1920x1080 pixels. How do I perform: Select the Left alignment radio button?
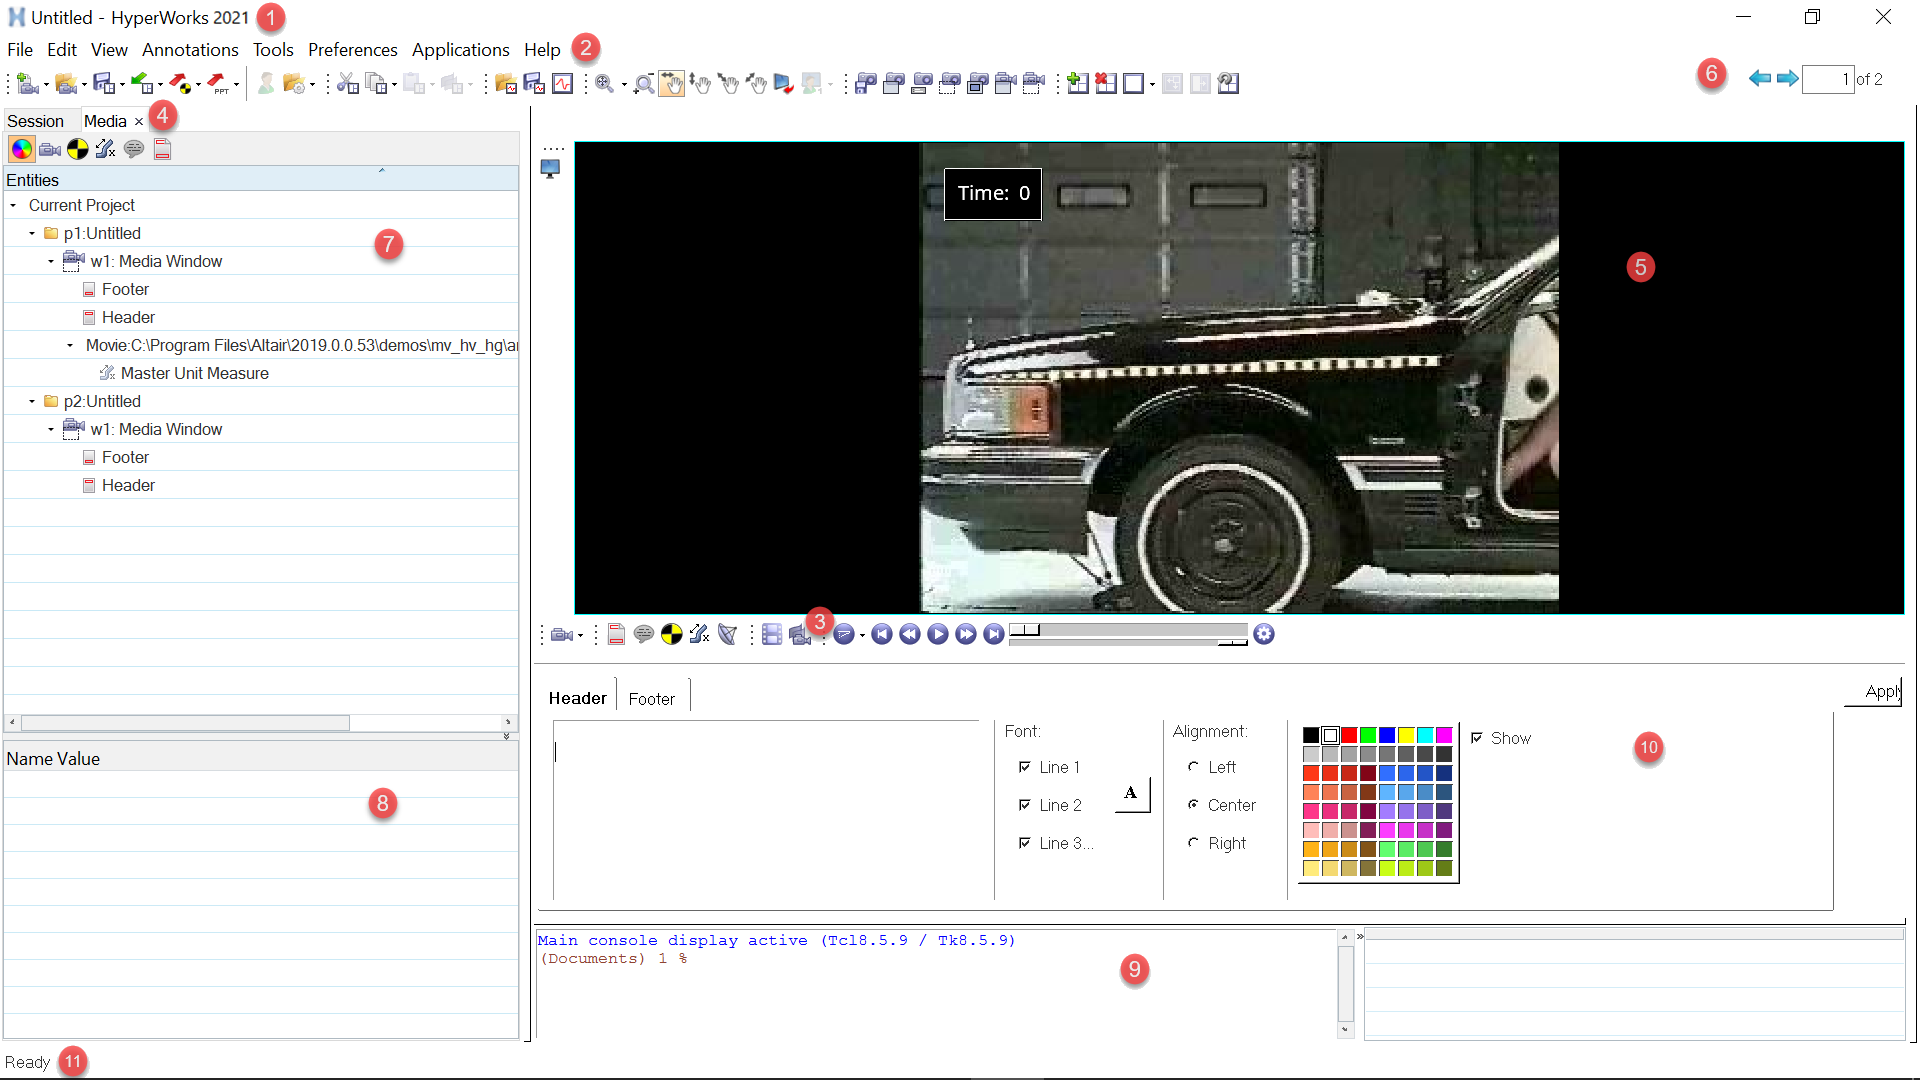click(1193, 767)
